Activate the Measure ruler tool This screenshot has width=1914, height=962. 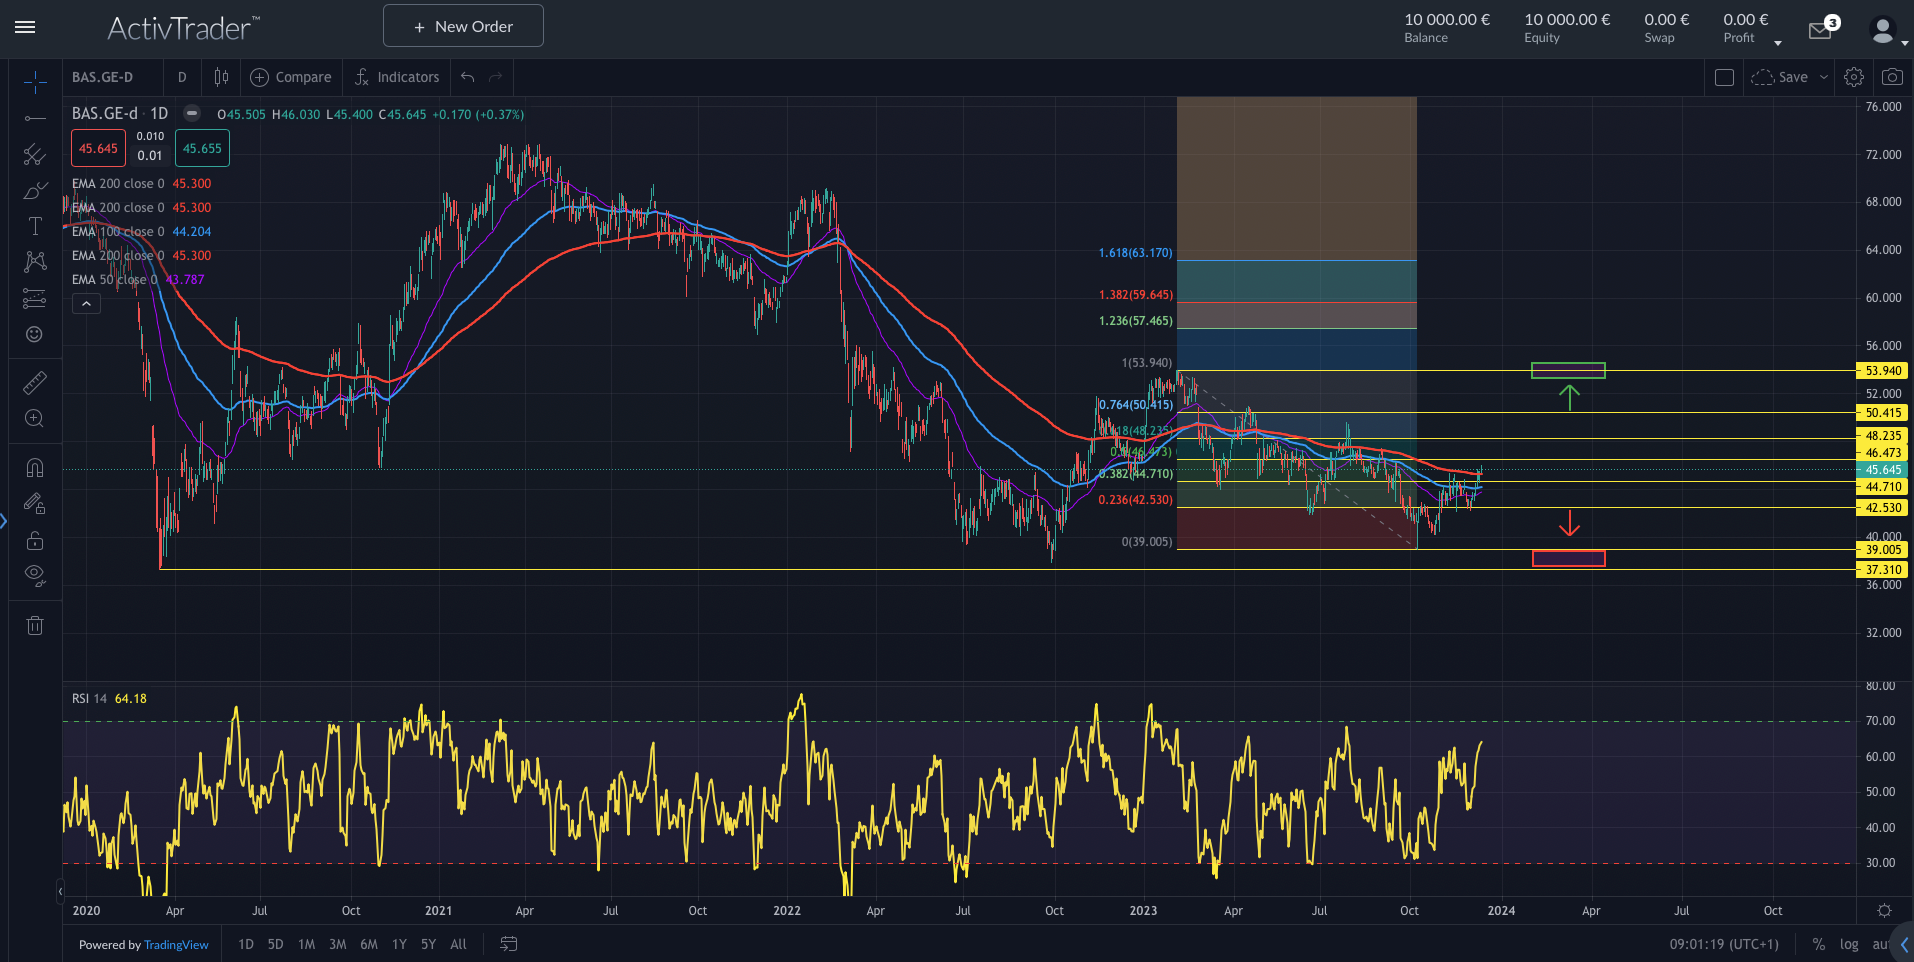34,382
